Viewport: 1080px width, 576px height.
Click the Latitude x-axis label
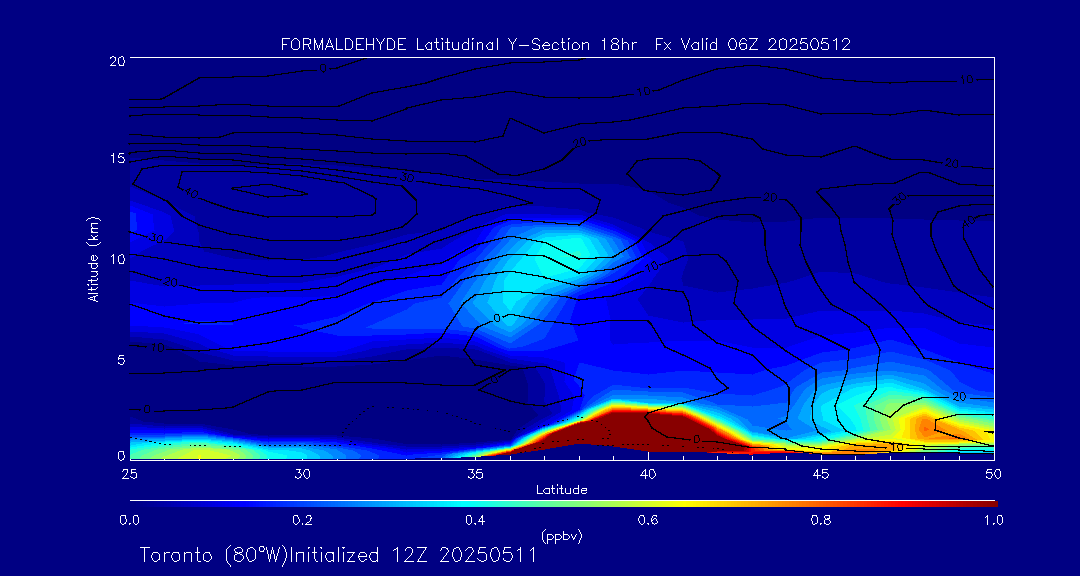(x=561, y=489)
